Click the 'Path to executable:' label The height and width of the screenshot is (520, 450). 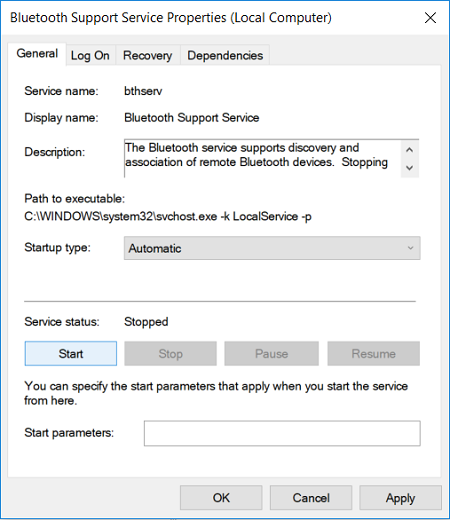74,199
